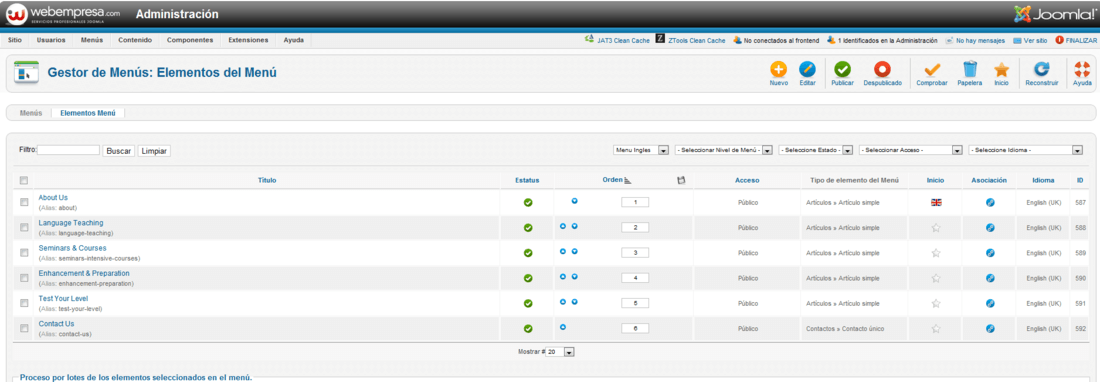Click the published status icon for Contact Us
The width and height of the screenshot is (1100, 382).
tap(528, 328)
